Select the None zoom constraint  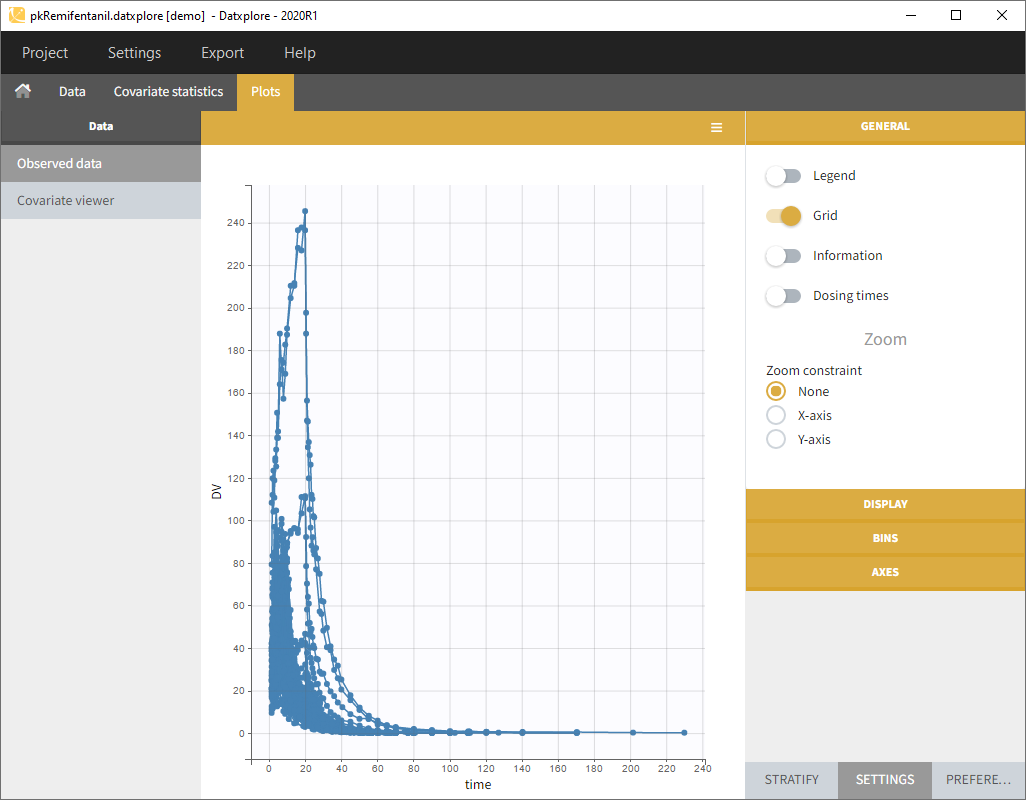point(776,391)
